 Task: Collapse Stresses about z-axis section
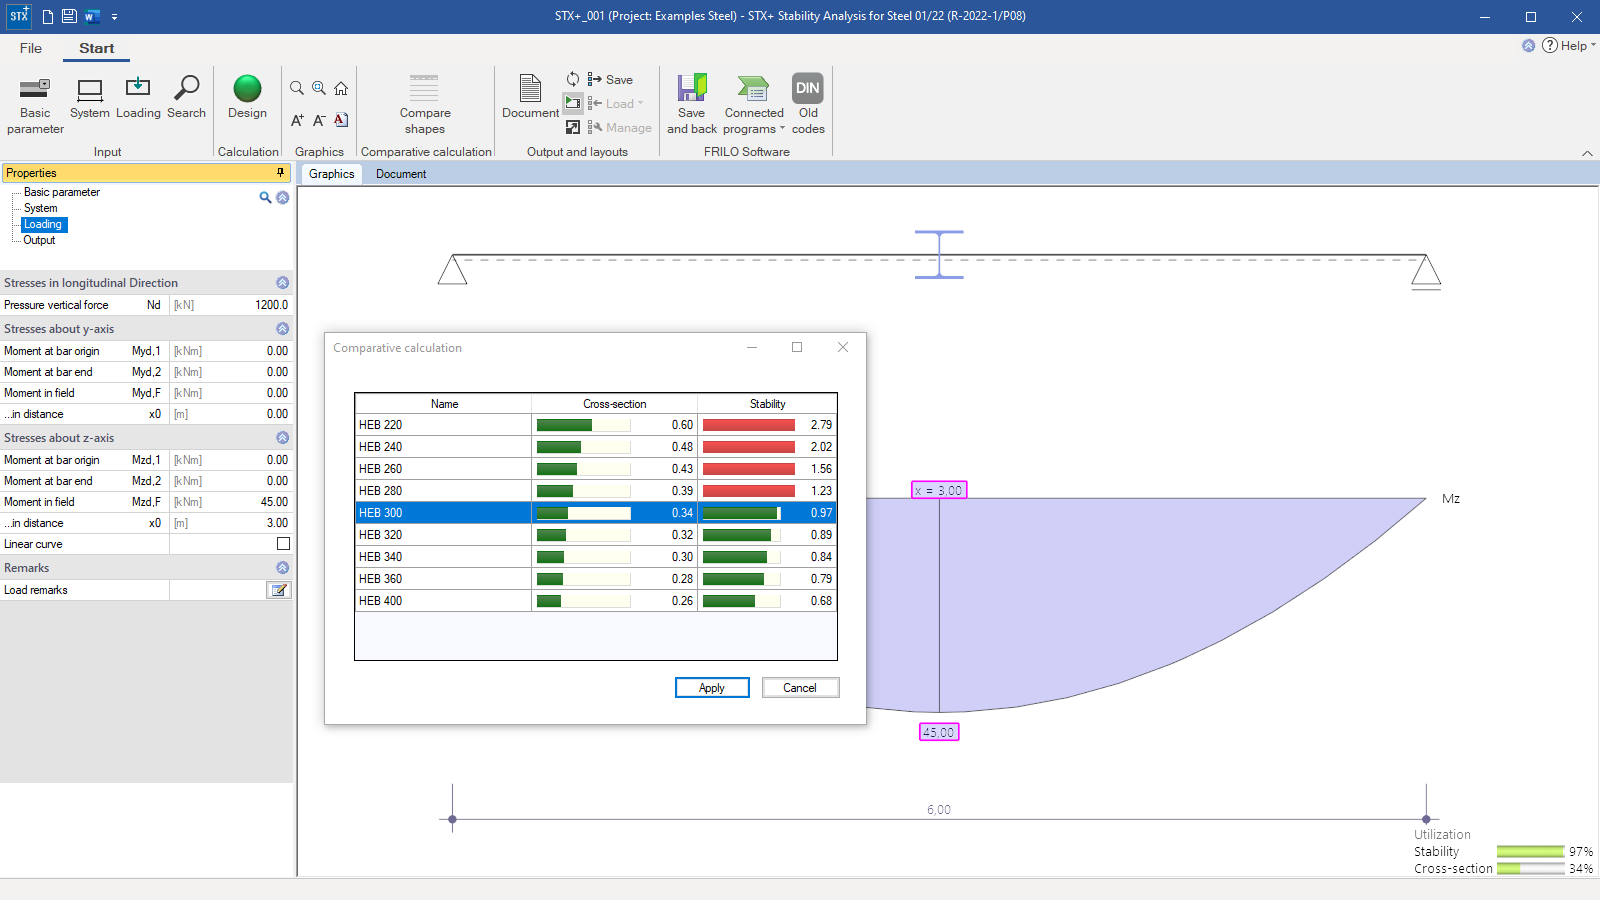(282, 438)
